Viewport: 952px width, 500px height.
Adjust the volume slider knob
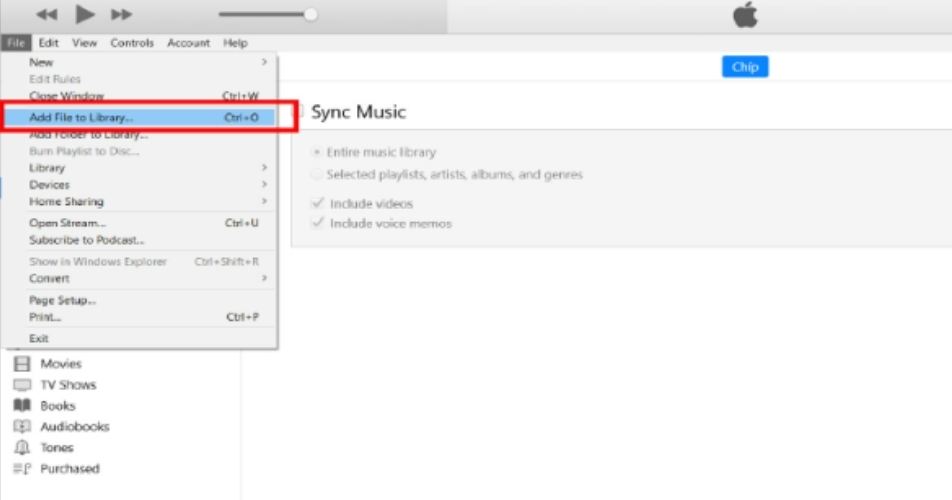click(x=310, y=15)
